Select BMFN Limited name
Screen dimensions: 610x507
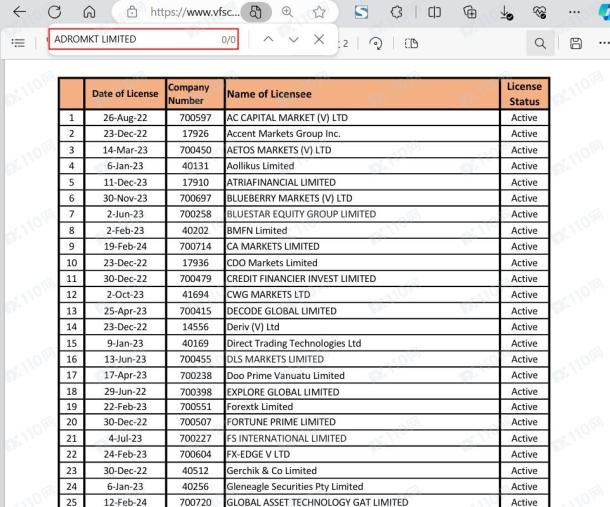tap(257, 230)
